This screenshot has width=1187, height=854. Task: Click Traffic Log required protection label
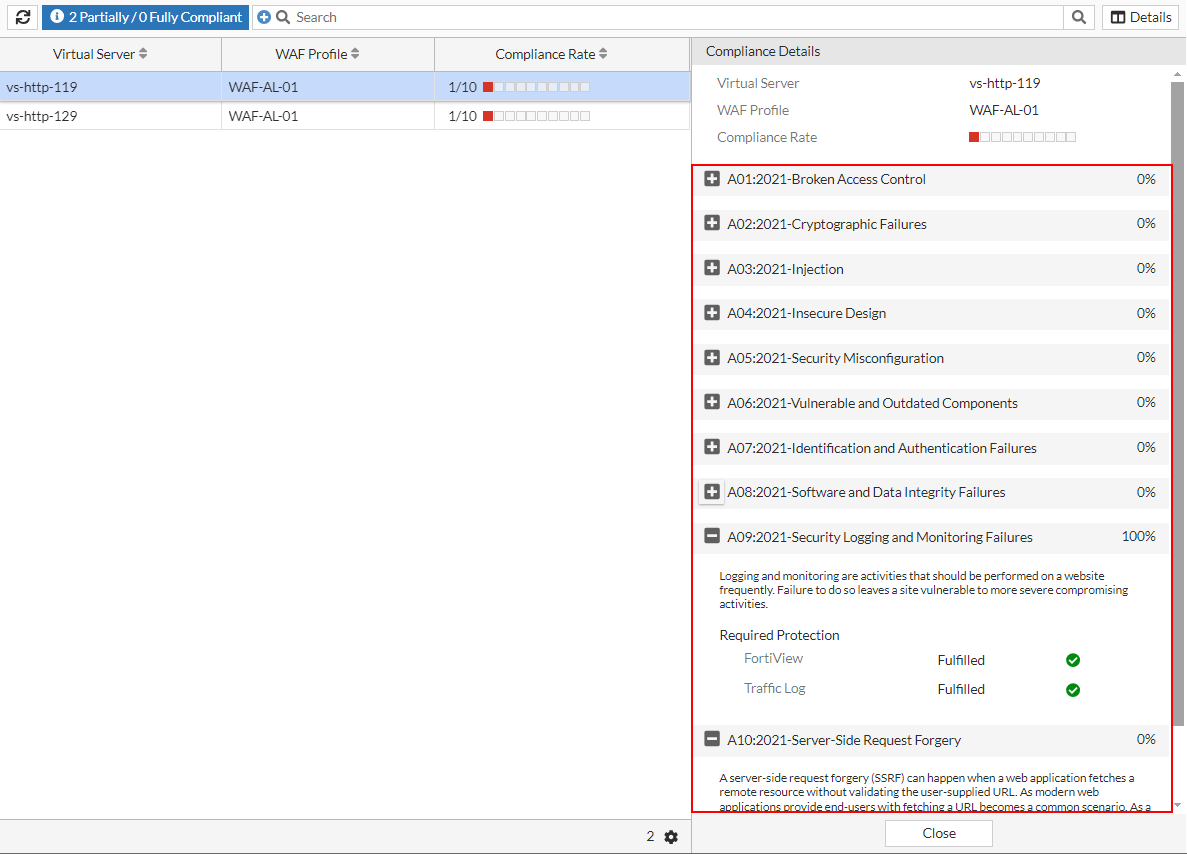pos(774,688)
